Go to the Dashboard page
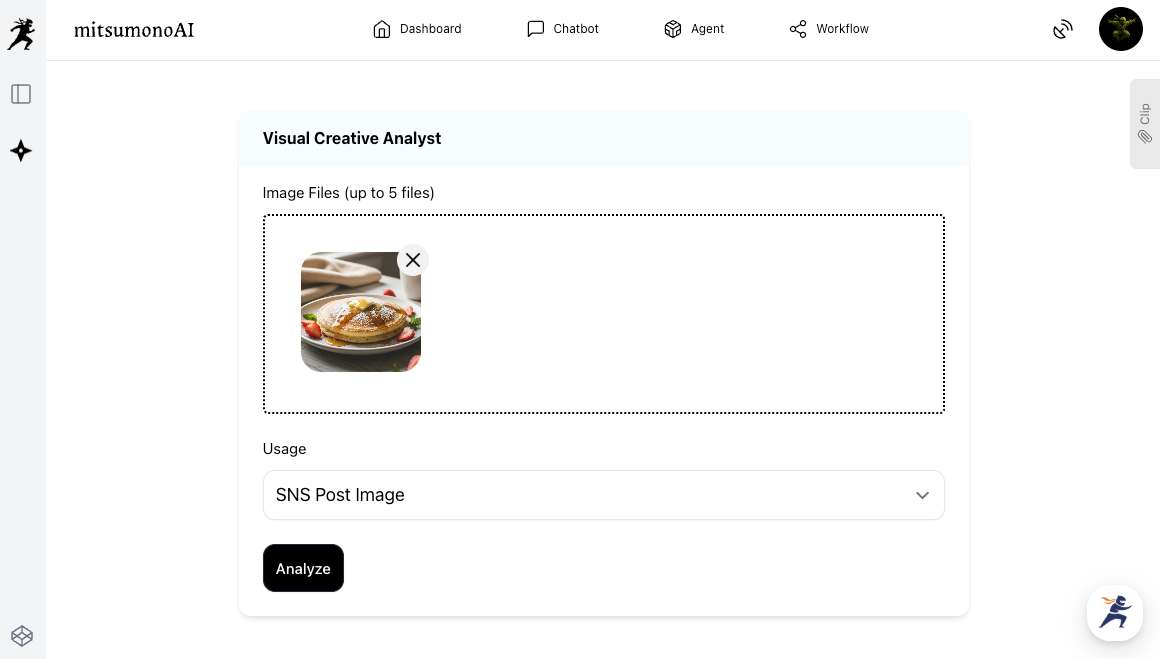1160x659 pixels. click(x=417, y=29)
